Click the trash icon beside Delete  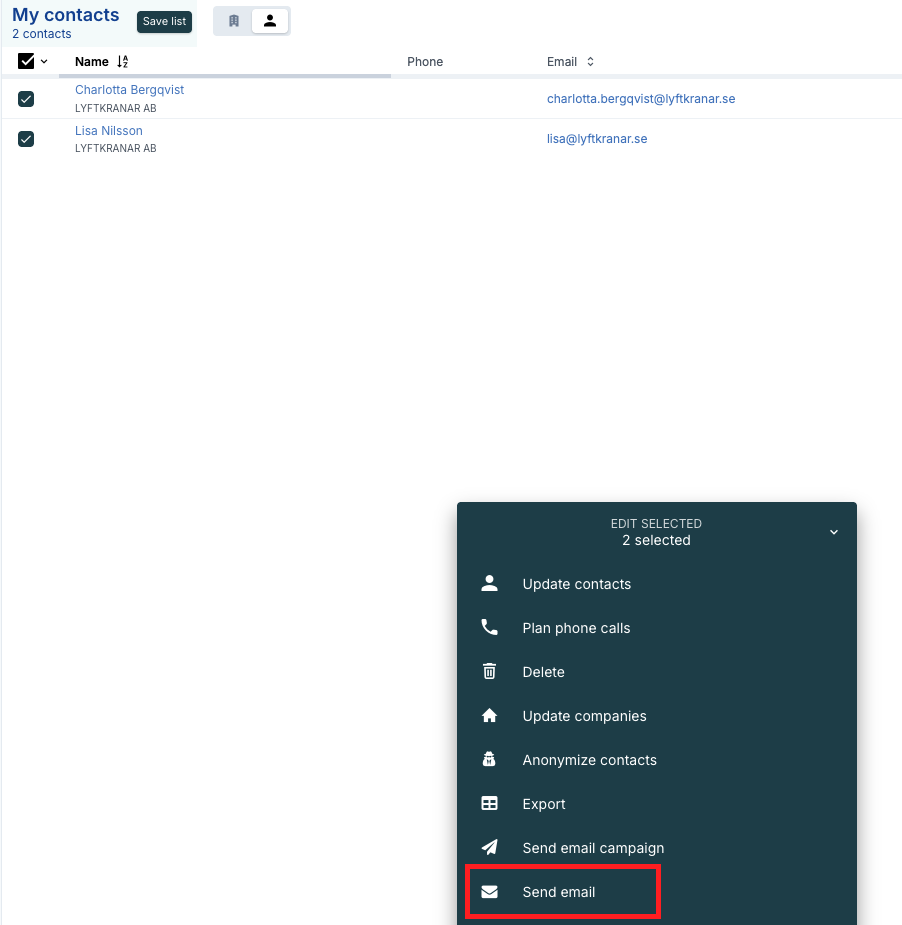click(x=489, y=671)
